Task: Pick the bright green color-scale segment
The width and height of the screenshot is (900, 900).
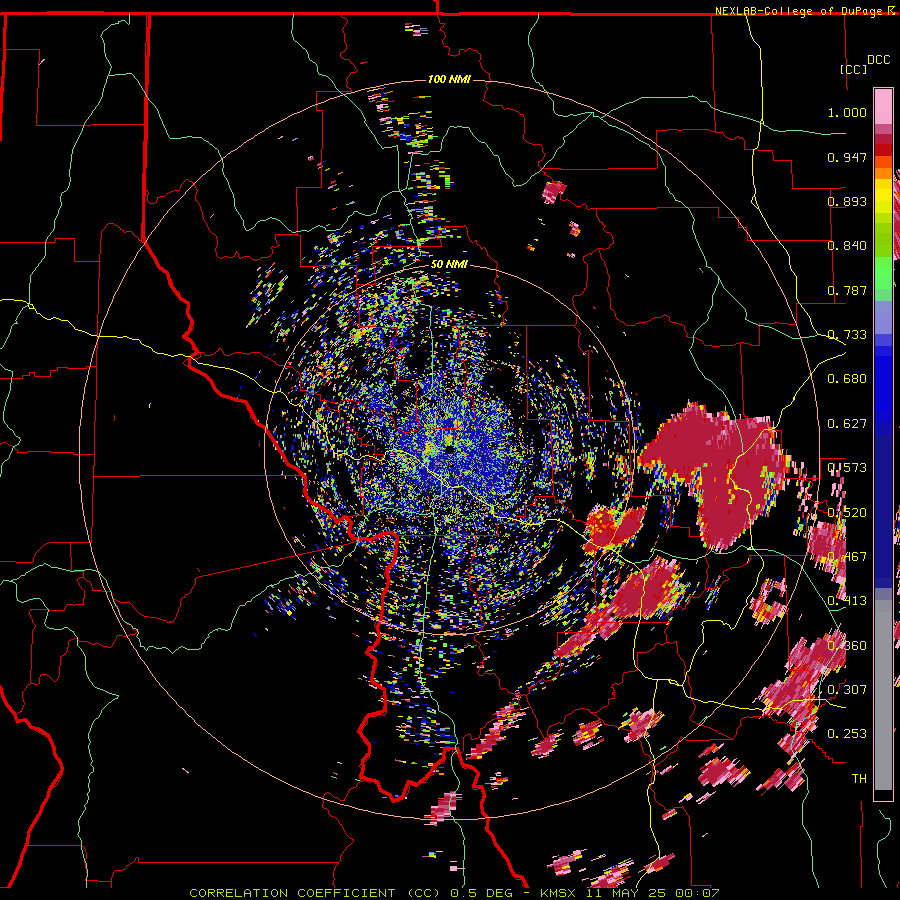Action: click(883, 273)
